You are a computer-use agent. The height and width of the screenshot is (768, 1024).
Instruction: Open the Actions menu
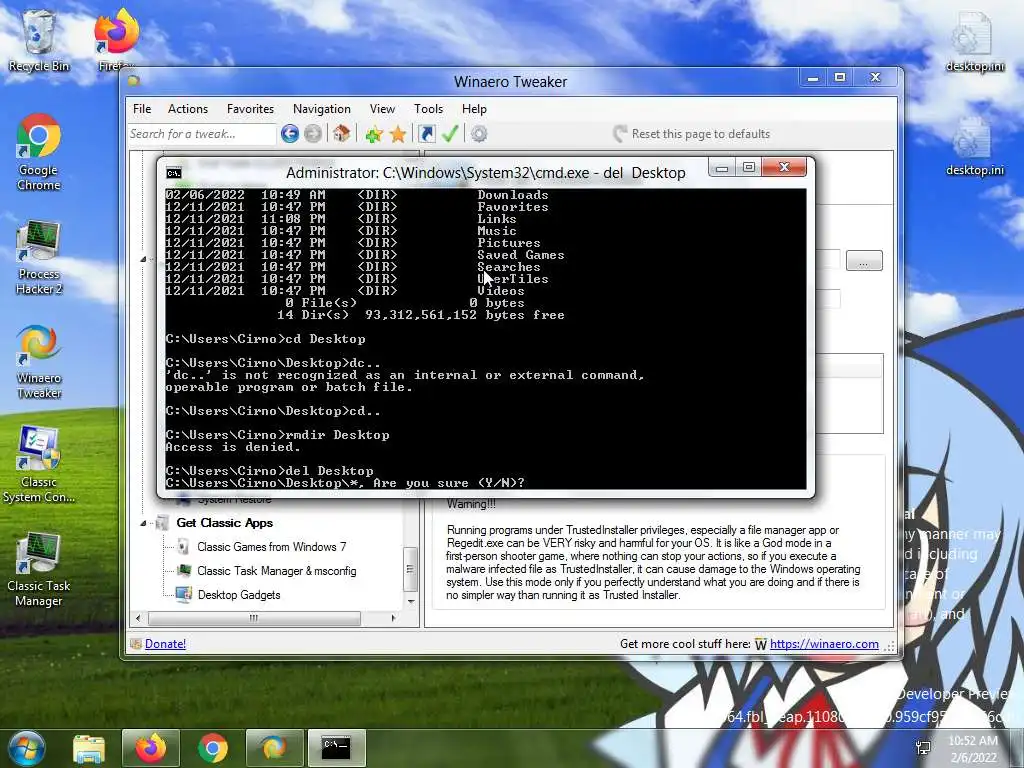187,109
